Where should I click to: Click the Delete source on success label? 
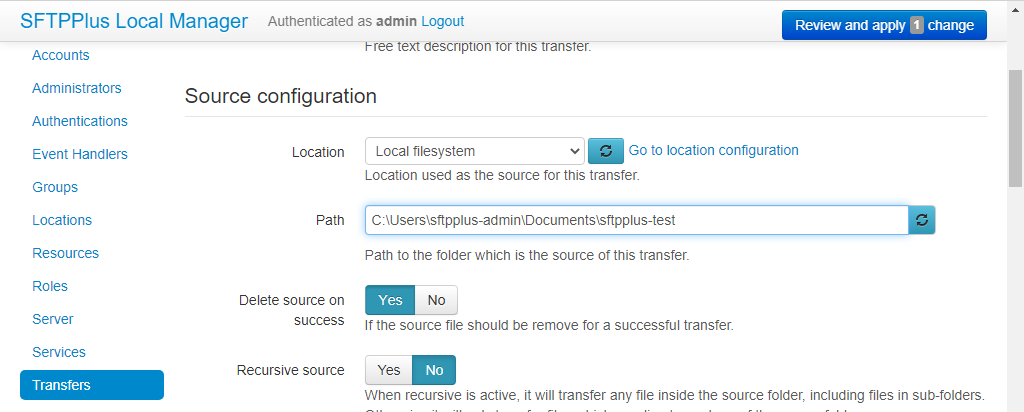pyautogui.click(x=292, y=310)
